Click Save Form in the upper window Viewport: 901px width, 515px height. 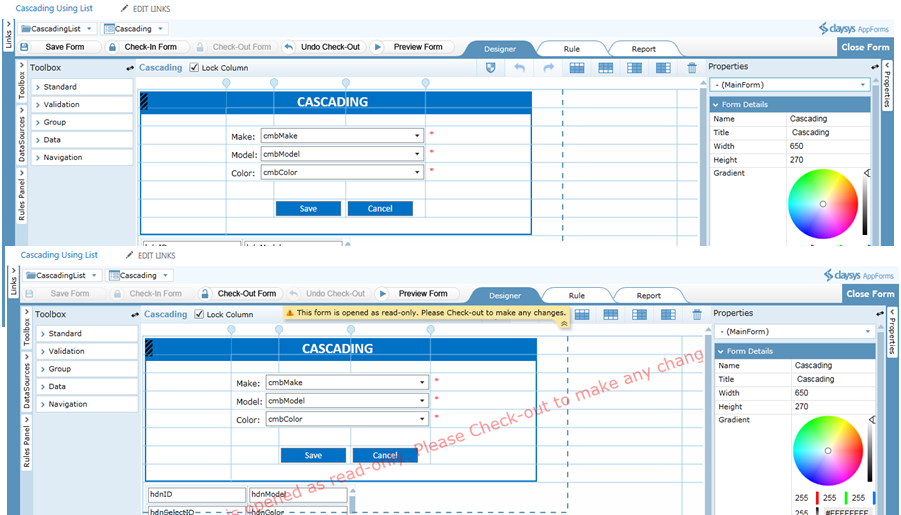60,47
